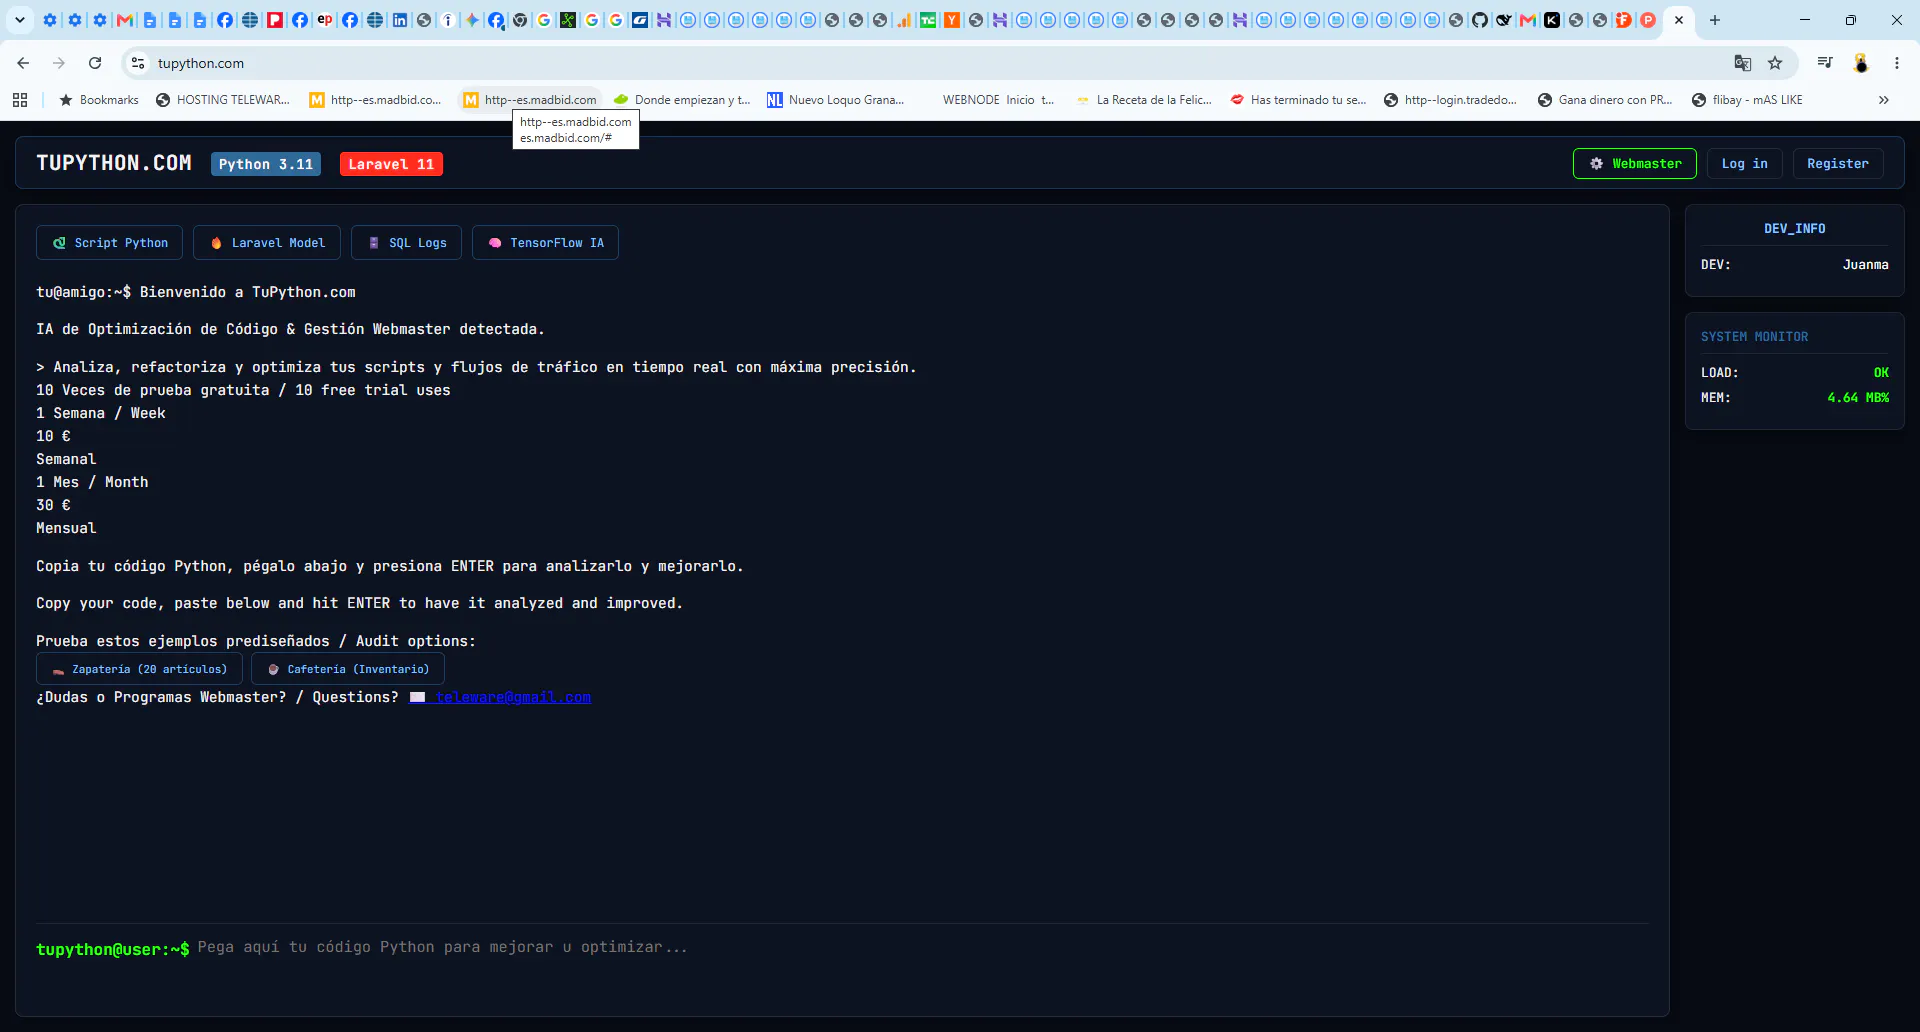Select the Laravel Model tab
Image resolution: width=1920 pixels, height=1032 pixels.
(267, 243)
